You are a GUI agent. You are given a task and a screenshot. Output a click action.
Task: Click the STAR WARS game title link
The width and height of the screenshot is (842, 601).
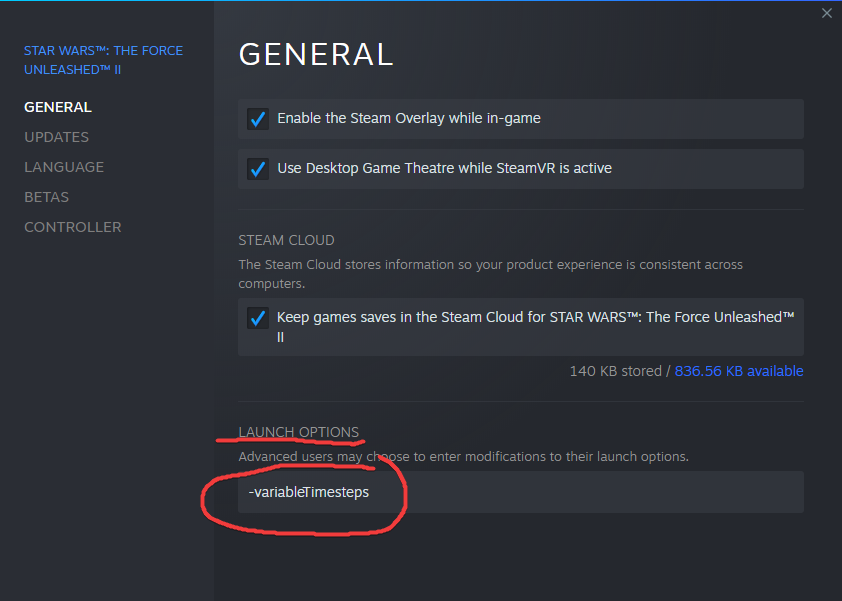coord(103,60)
